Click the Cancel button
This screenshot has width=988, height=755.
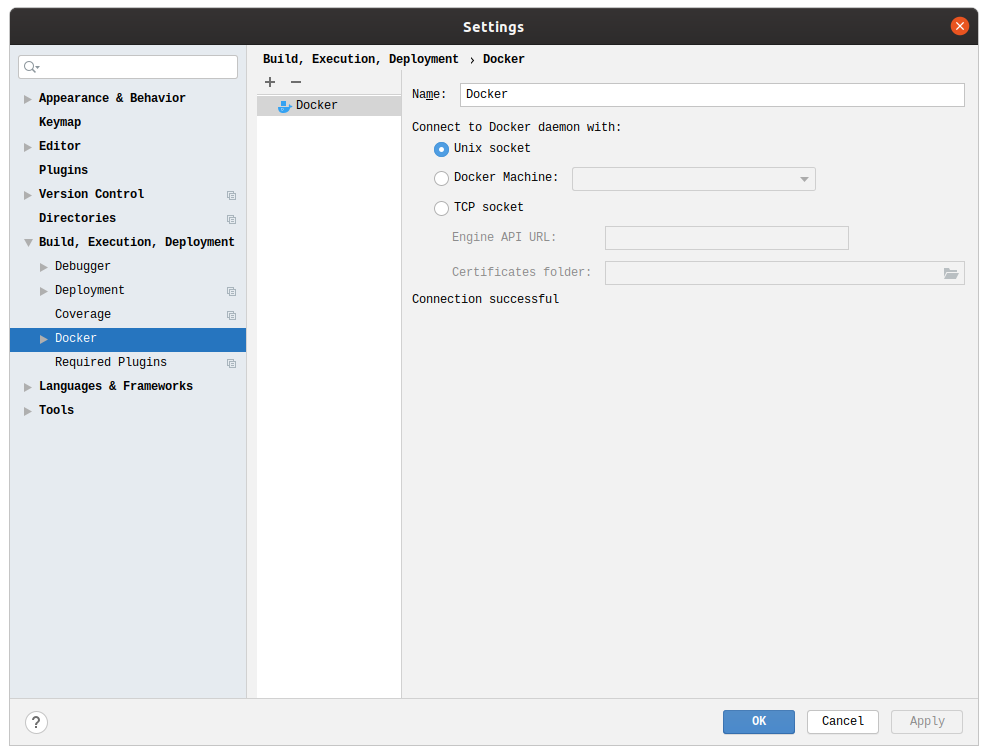point(842,722)
